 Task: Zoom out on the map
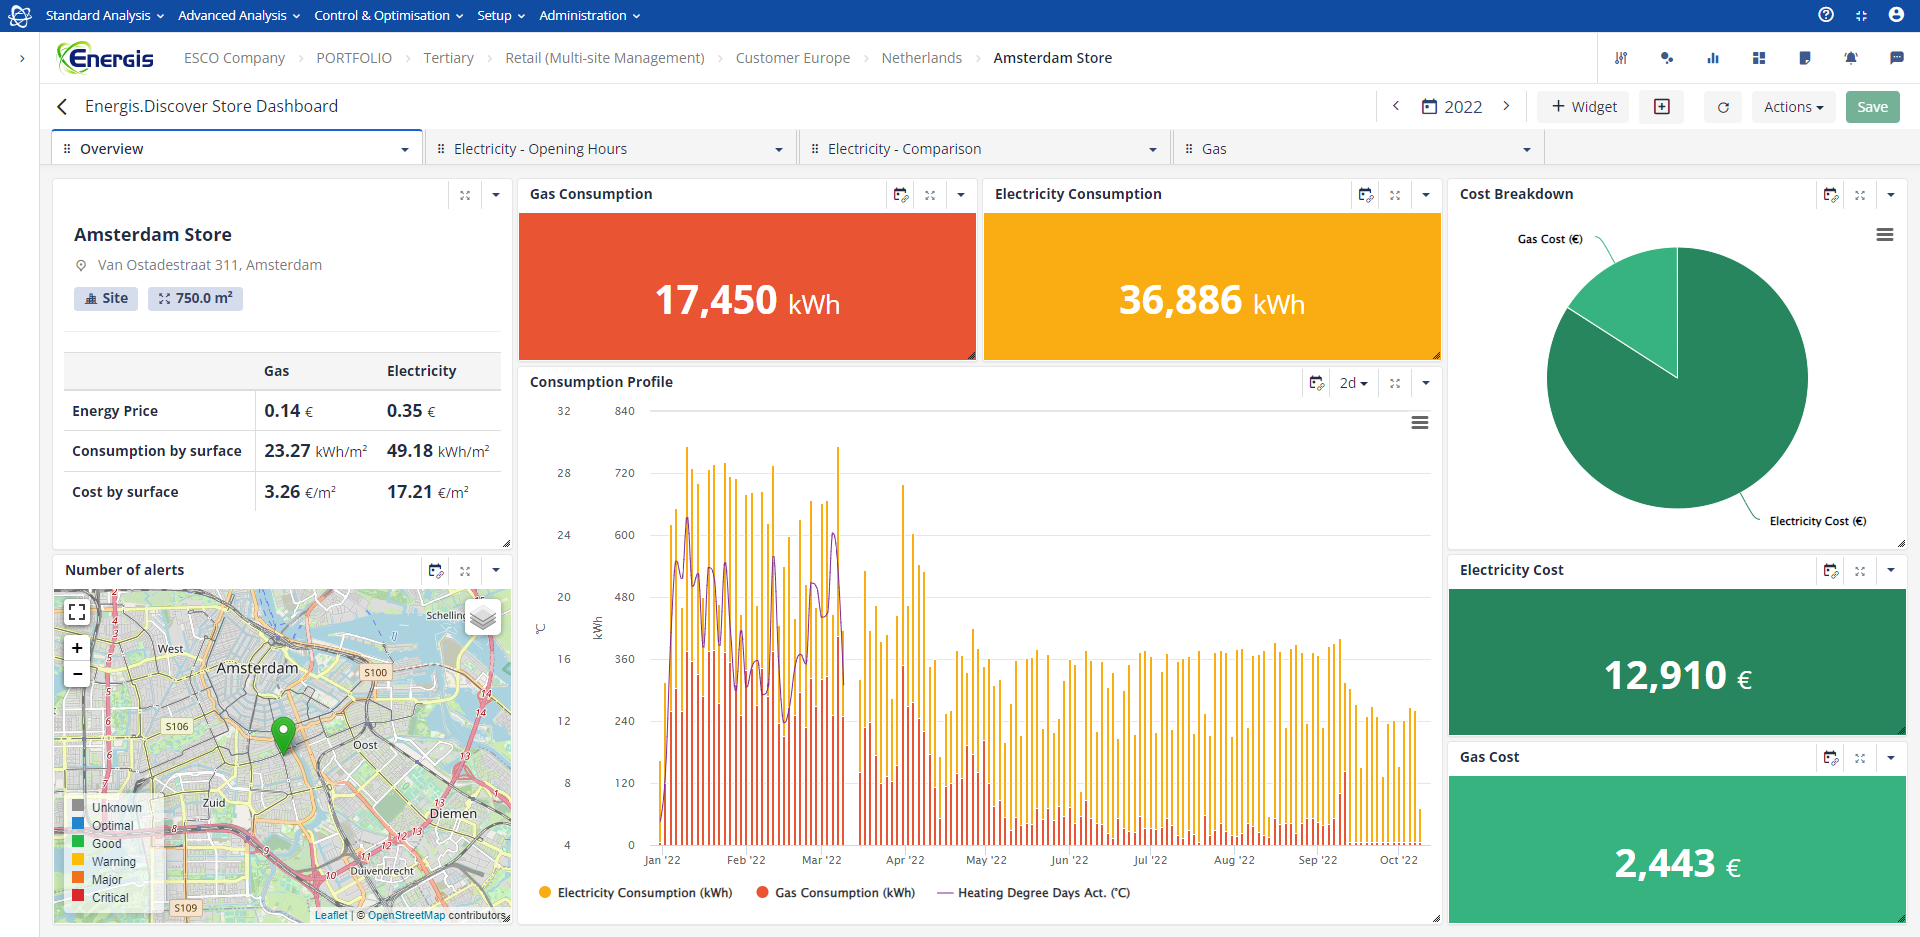click(77, 674)
